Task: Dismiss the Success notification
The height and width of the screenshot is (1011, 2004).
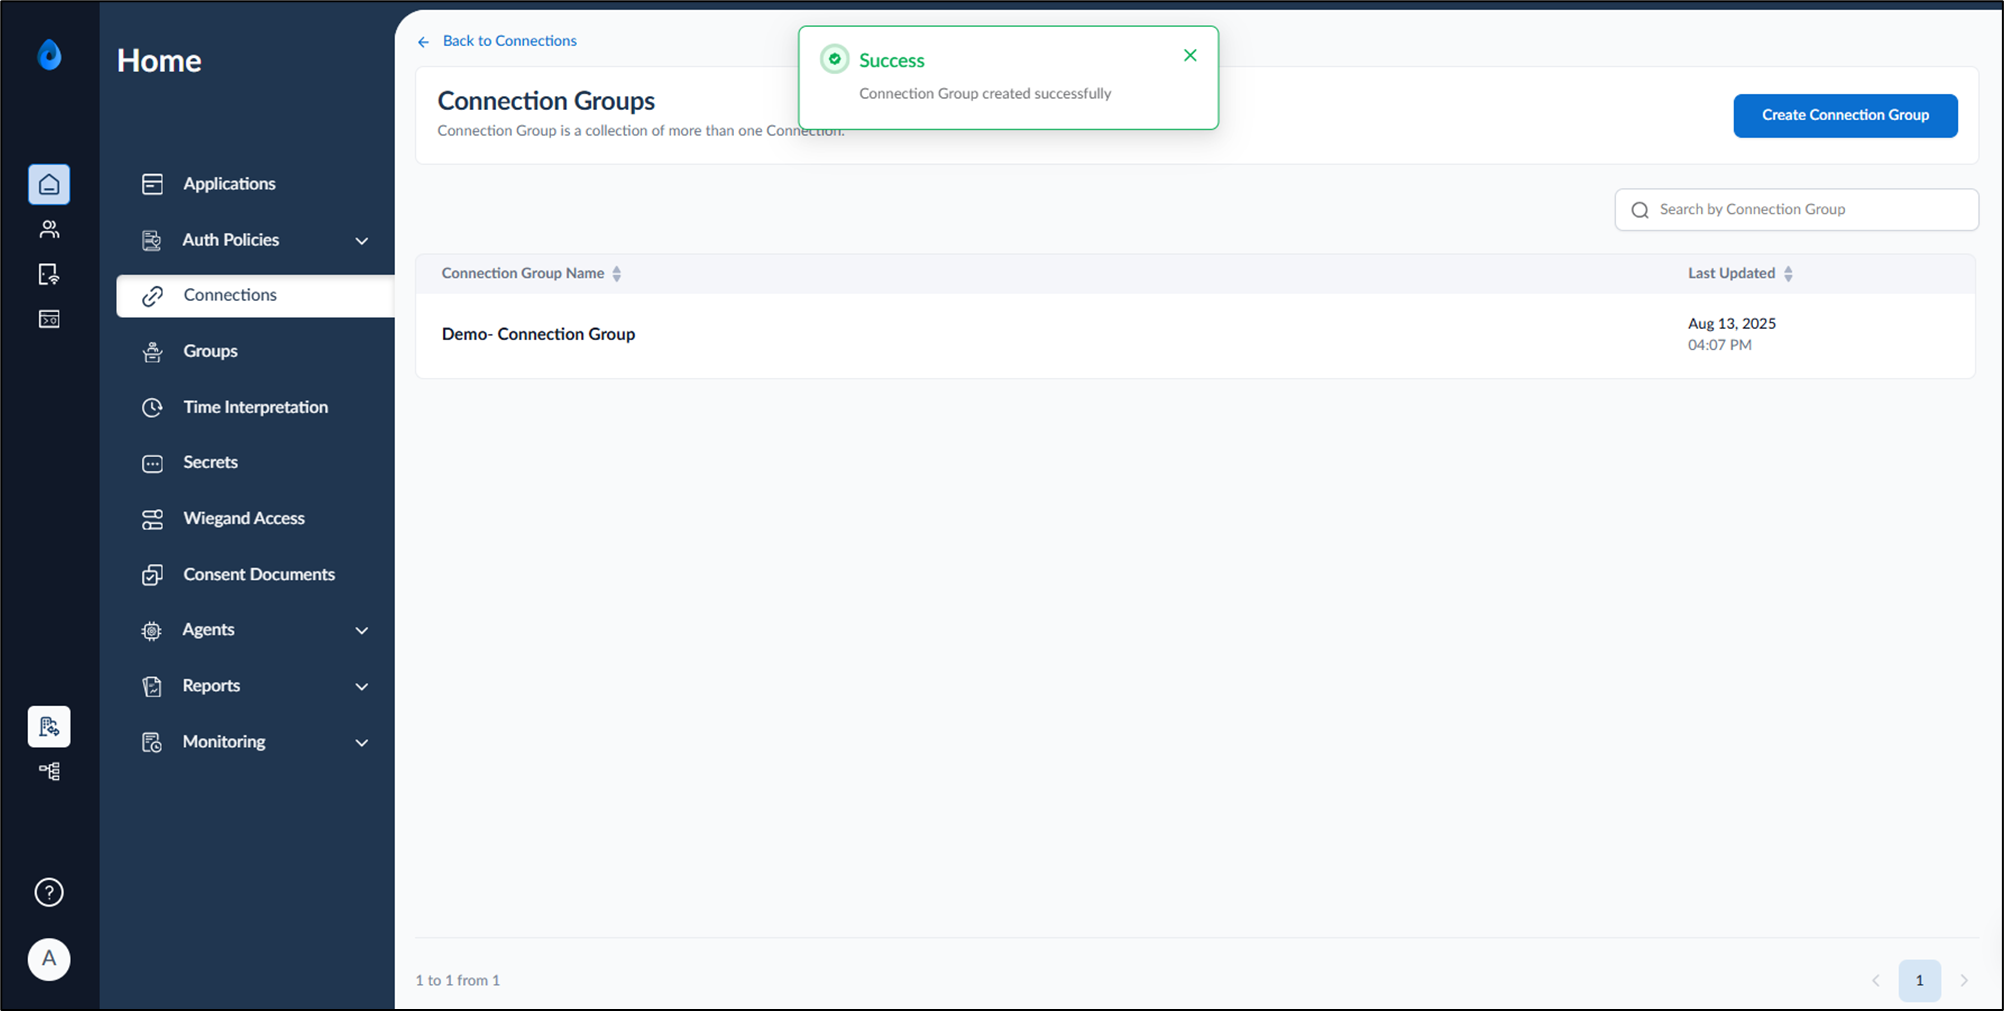Action: [1190, 56]
